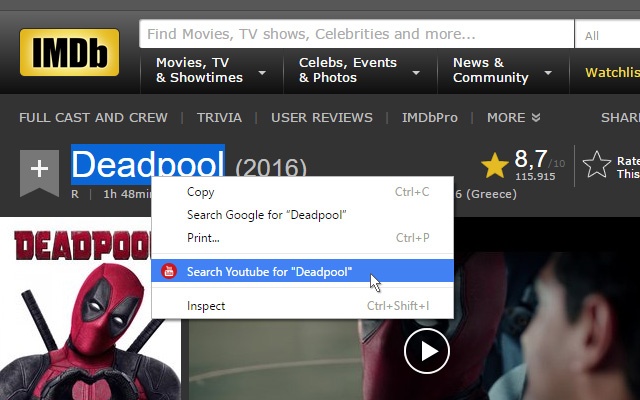Open Celebs, Events & Photos dropdown
640x400 pixels.
(360, 70)
